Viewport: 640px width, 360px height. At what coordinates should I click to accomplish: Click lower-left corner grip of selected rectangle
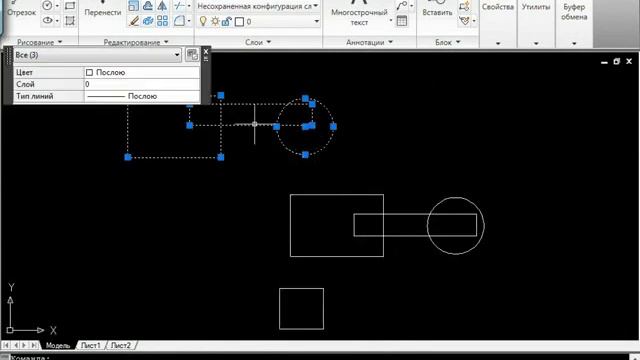tap(128, 157)
